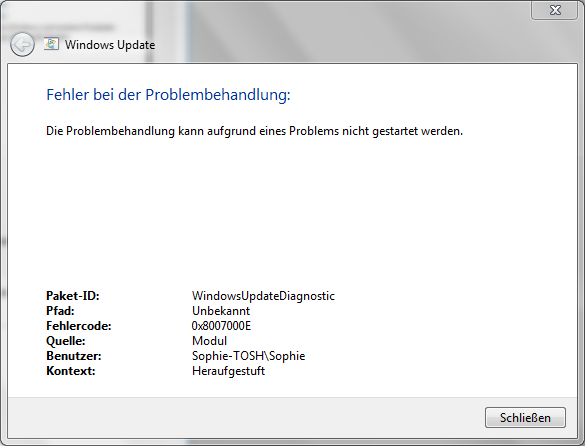This screenshot has height=446, width=585.
Task: Select the Modul source value
Action: (x=209, y=341)
